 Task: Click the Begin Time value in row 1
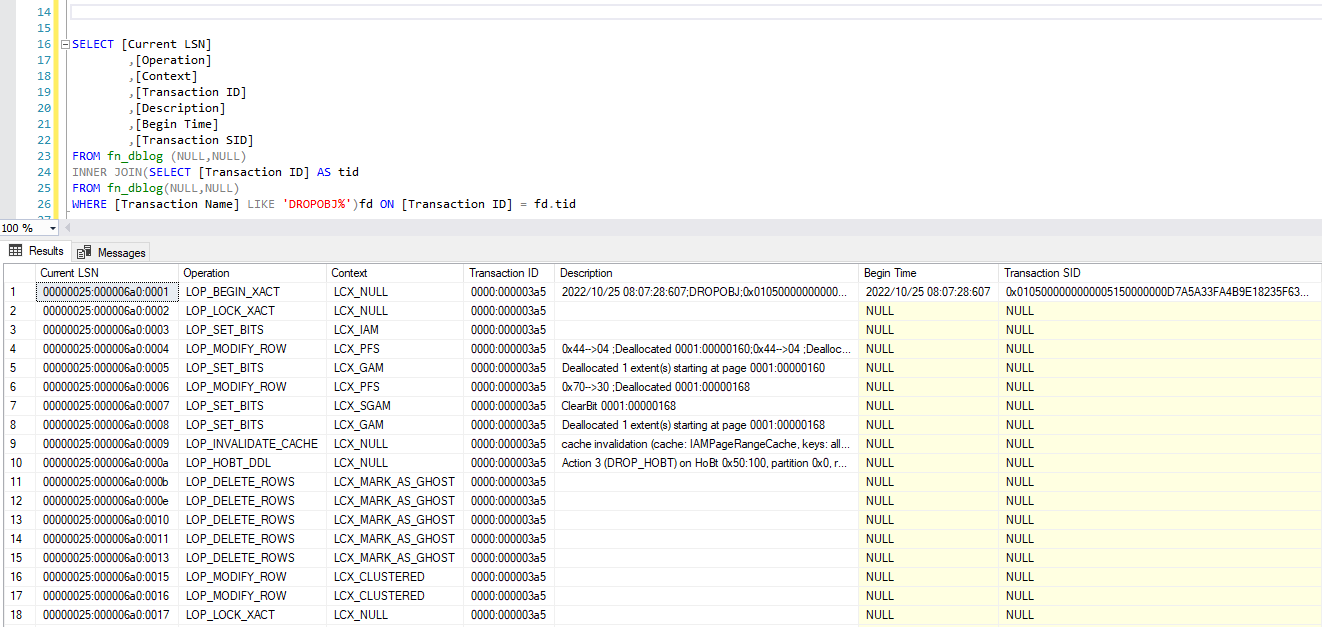[x=928, y=292]
